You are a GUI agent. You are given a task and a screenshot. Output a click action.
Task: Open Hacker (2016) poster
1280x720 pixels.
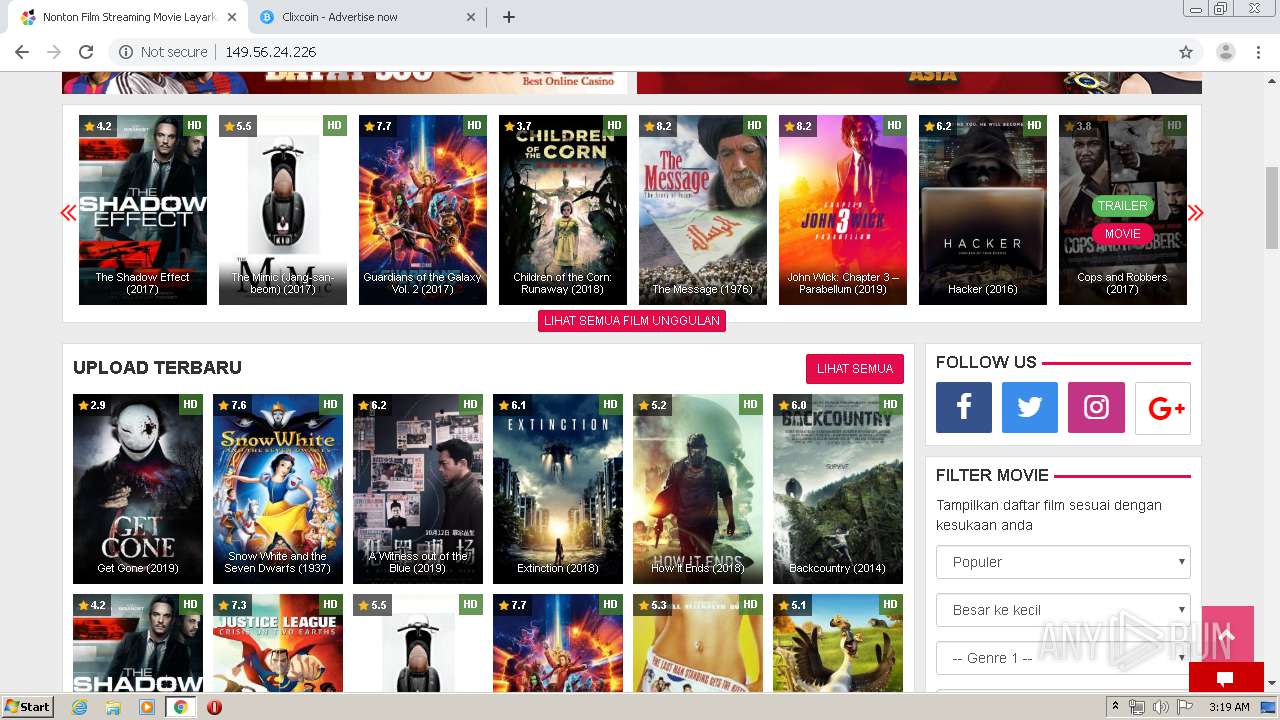[983, 210]
